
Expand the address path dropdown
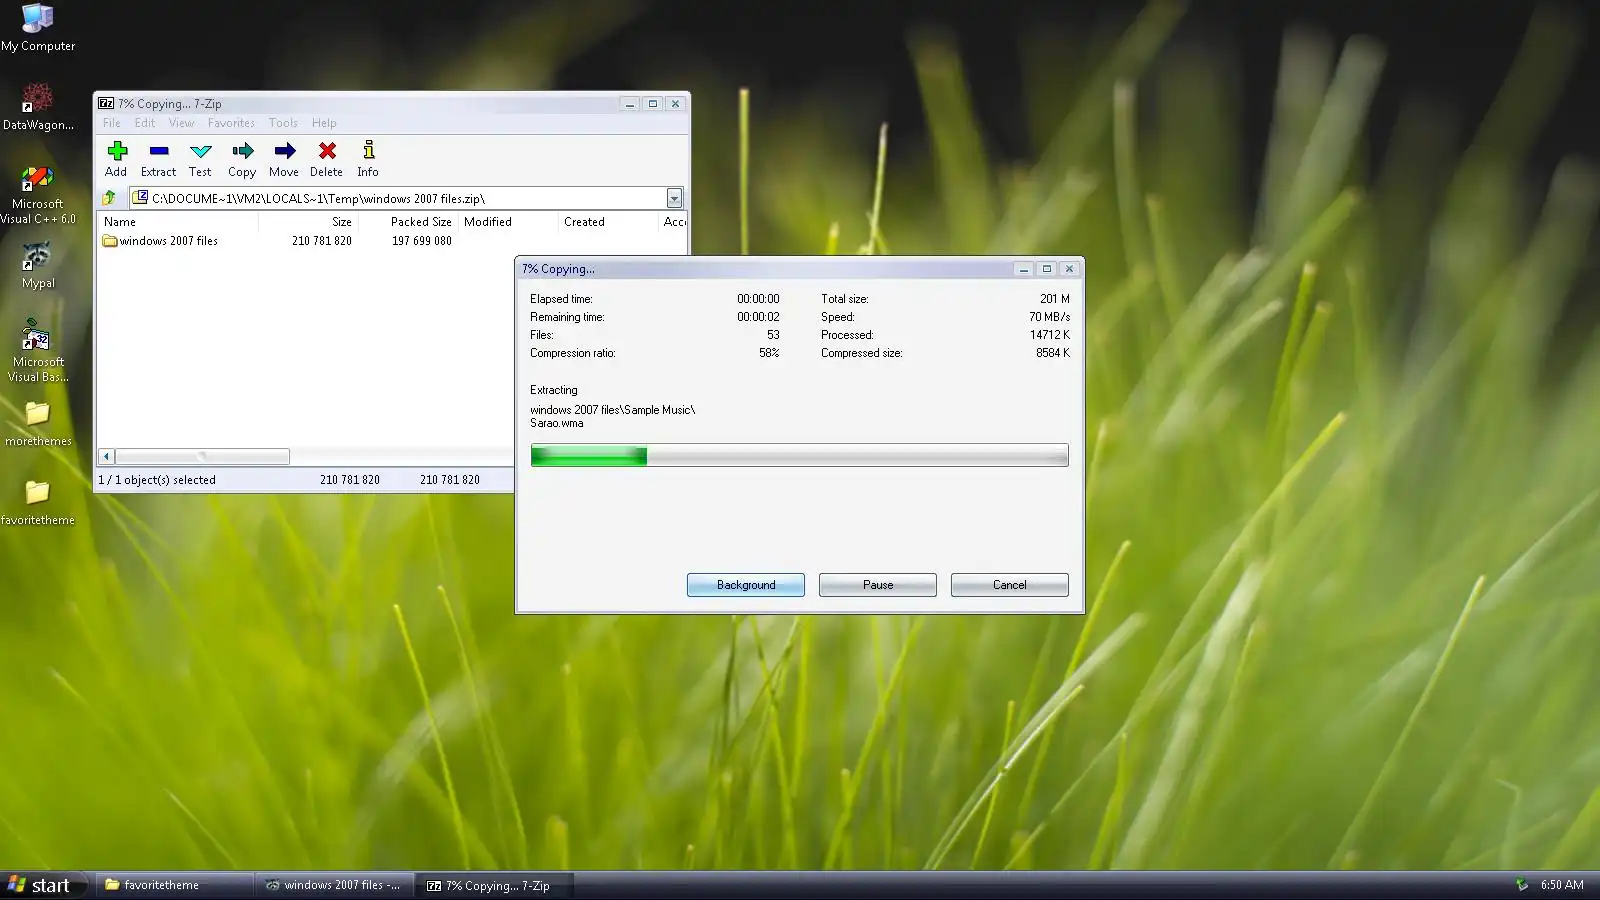pos(674,198)
